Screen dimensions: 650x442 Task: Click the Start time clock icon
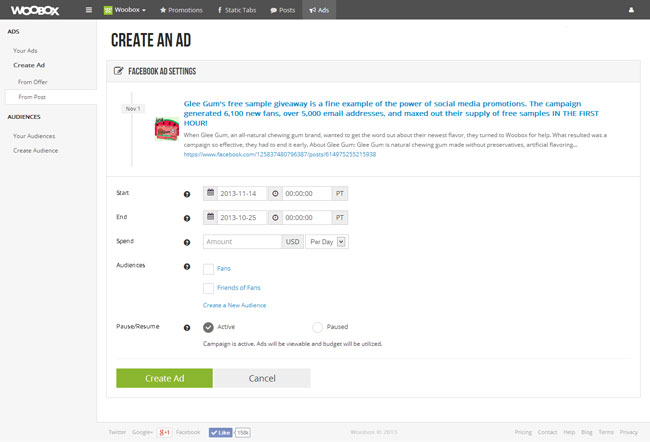275,194
